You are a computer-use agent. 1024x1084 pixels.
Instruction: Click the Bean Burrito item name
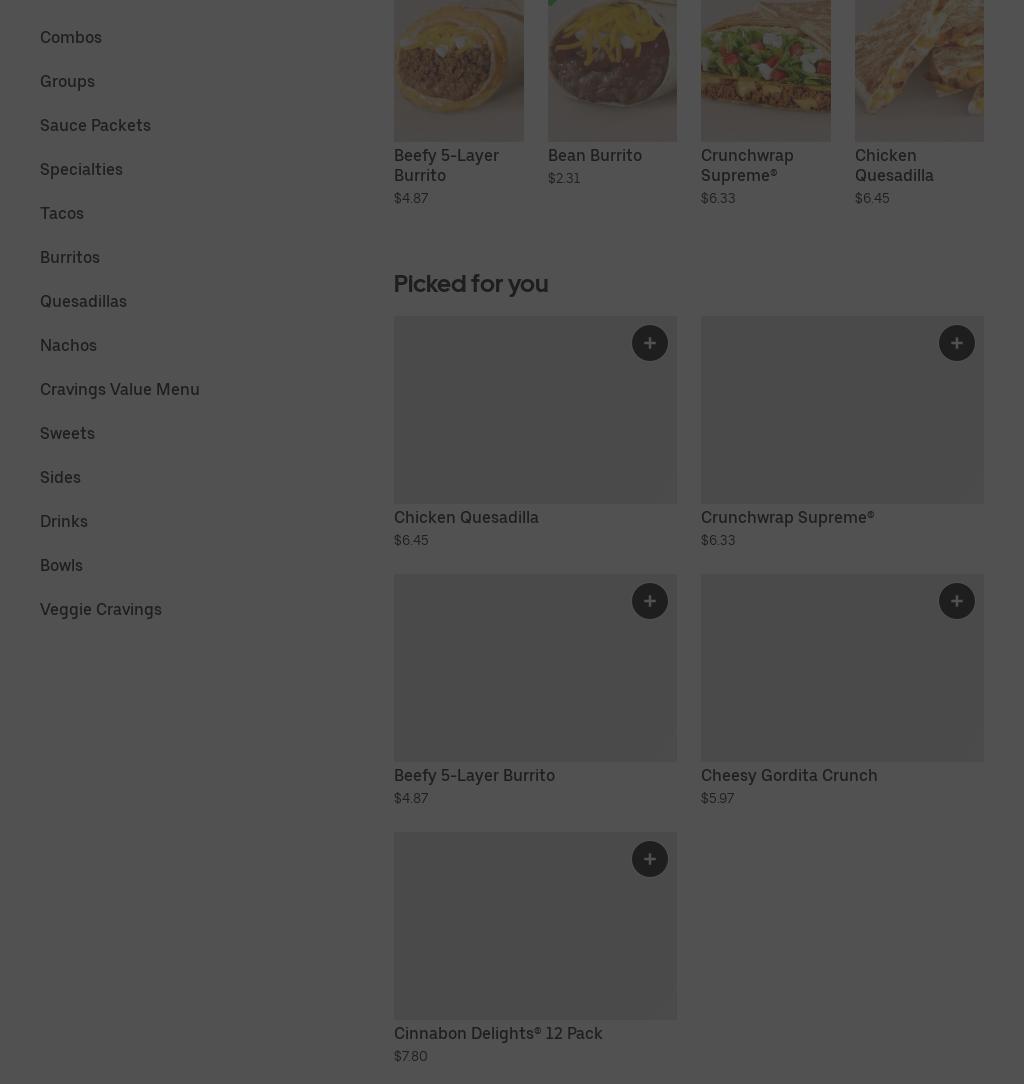(595, 155)
